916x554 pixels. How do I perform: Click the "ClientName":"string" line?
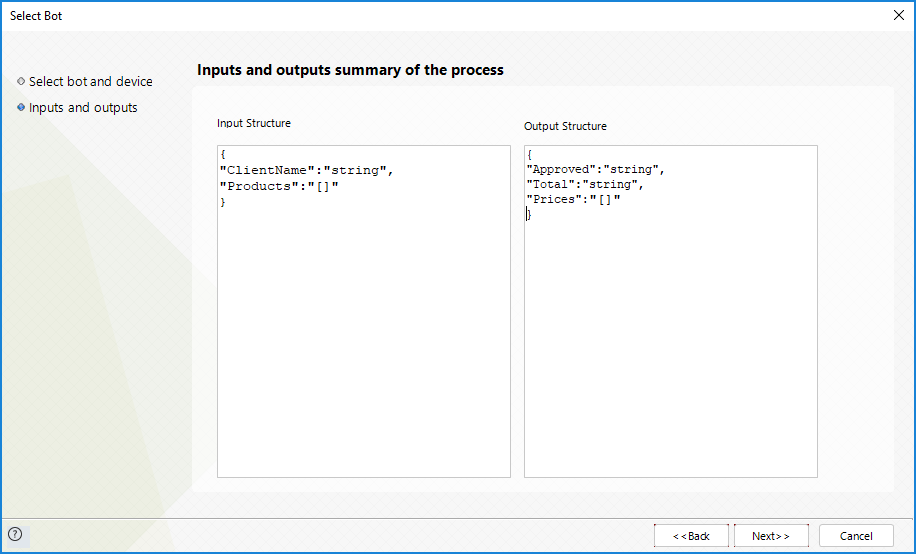[x=307, y=171]
